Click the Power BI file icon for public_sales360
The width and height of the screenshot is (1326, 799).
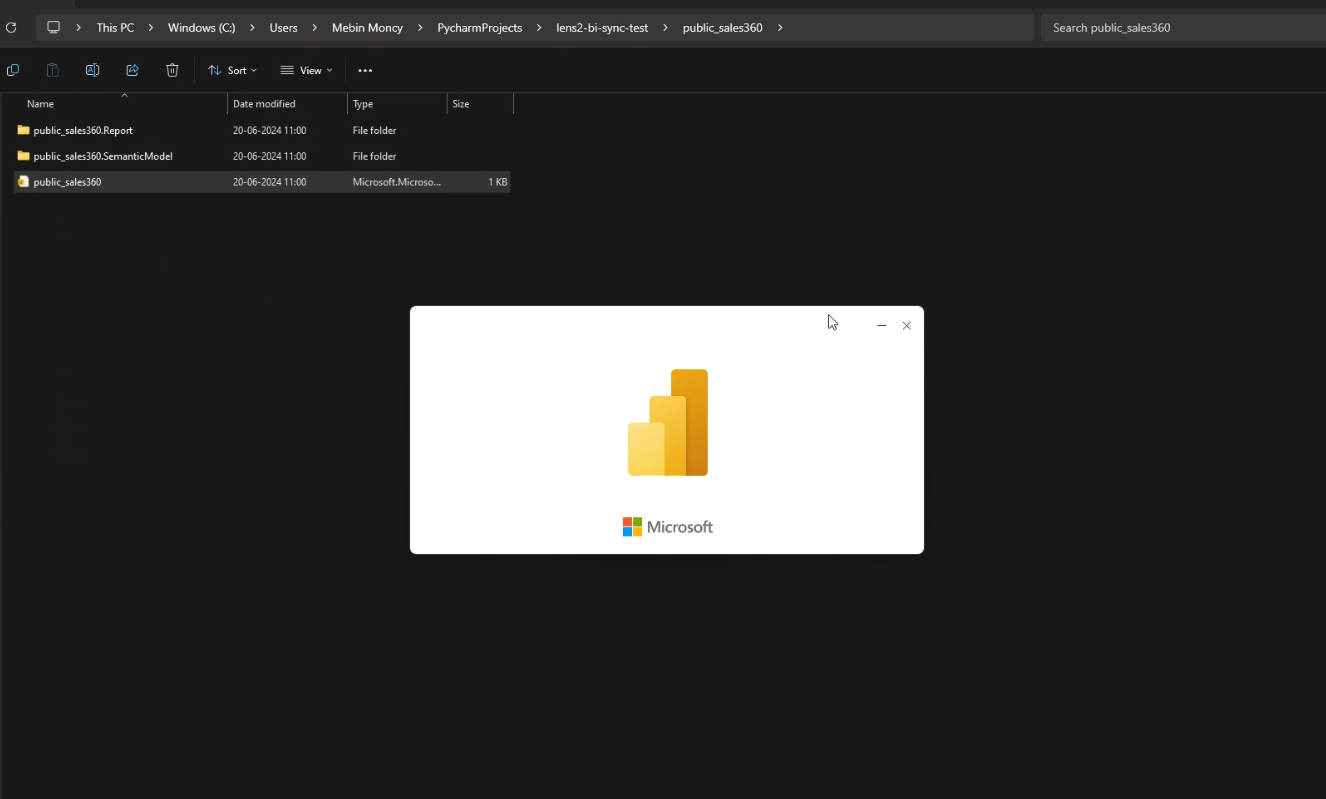tap(23, 182)
